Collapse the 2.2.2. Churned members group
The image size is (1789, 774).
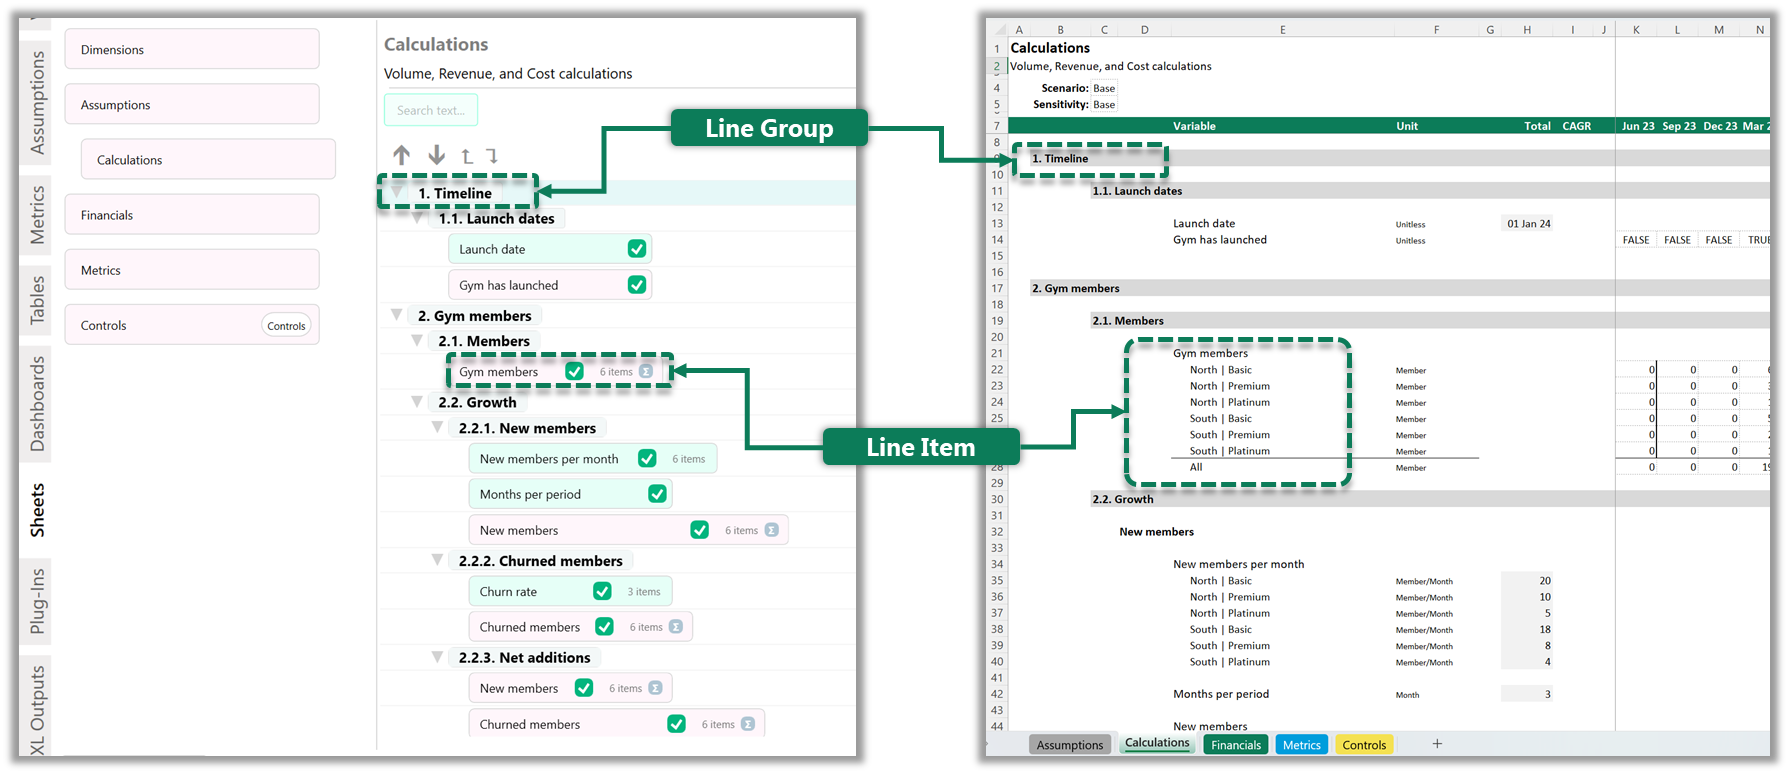coord(437,560)
